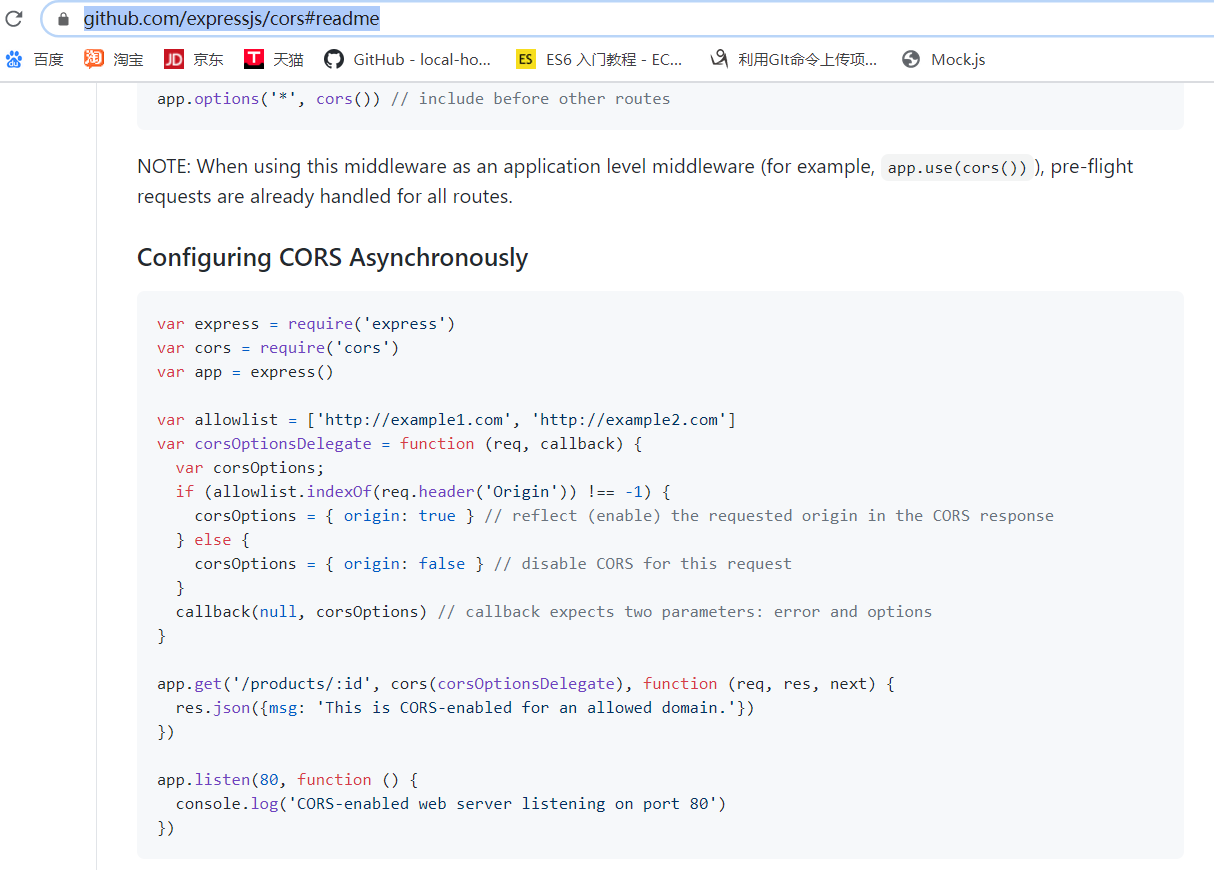Viewport: 1214px width, 870px height.
Task: Click the line var express = require('express')
Action: 306,324
